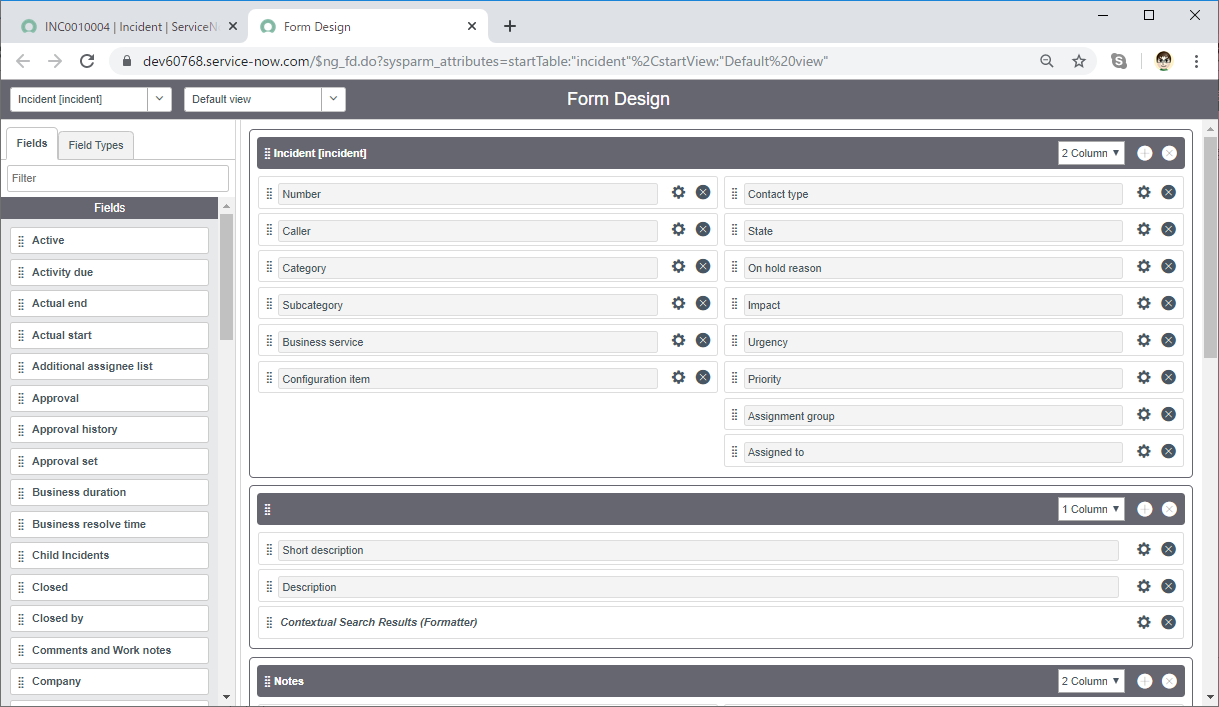Select Closed by field
Screen dimensions: 1219x707
tap(110, 618)
